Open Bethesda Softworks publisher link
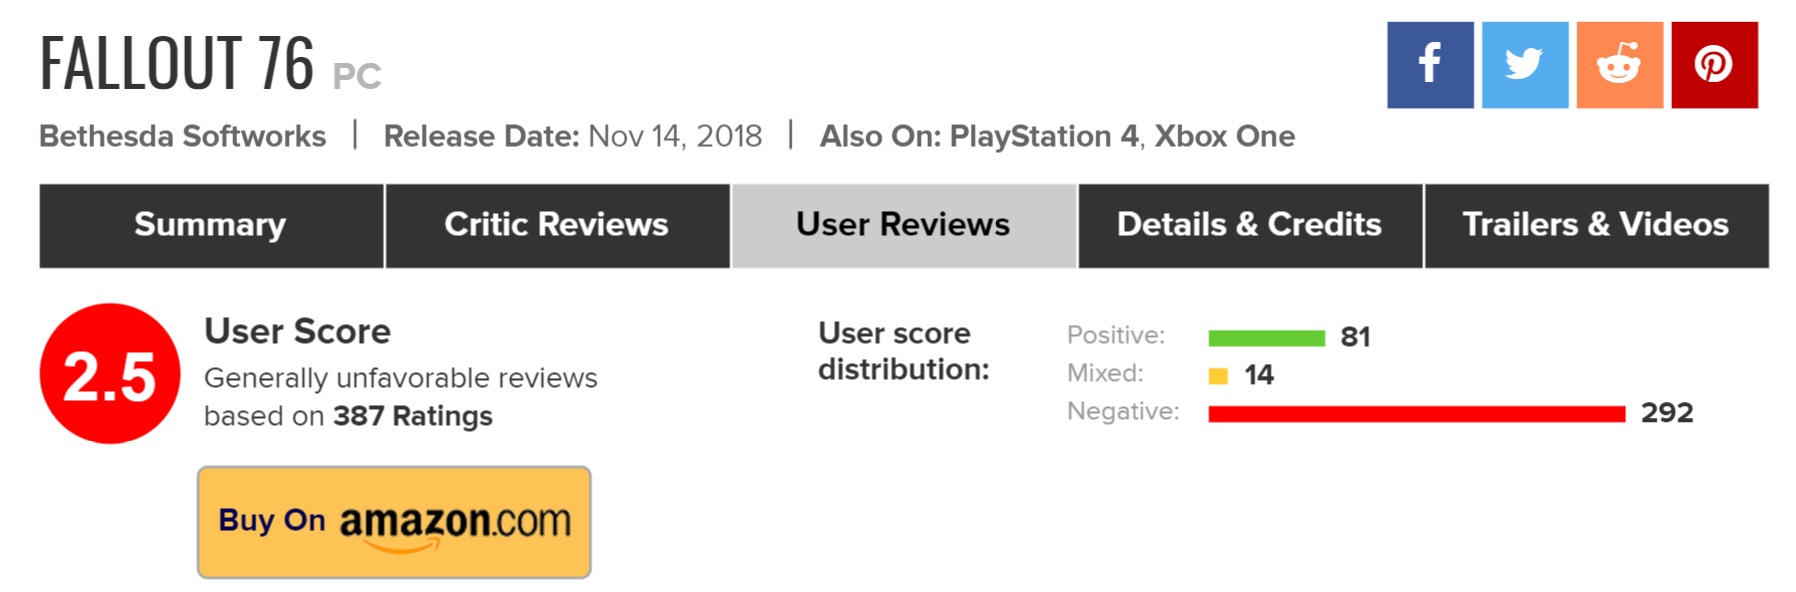 click(x=183, y=136)
